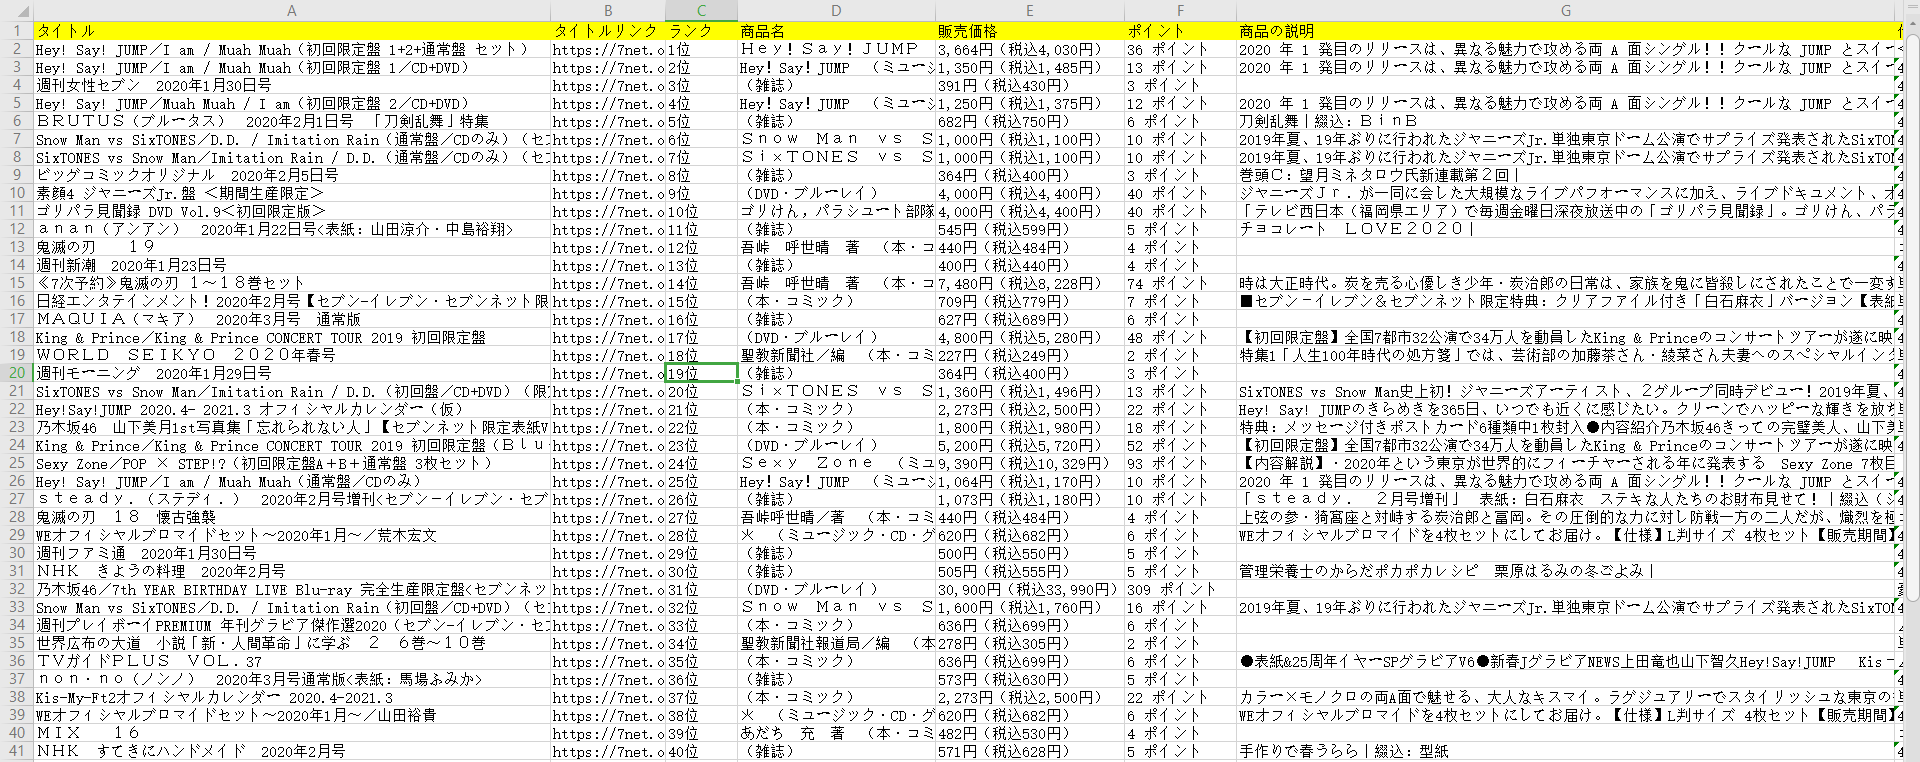Click the column E header
1920x762 pixels.
(1029, 10)
